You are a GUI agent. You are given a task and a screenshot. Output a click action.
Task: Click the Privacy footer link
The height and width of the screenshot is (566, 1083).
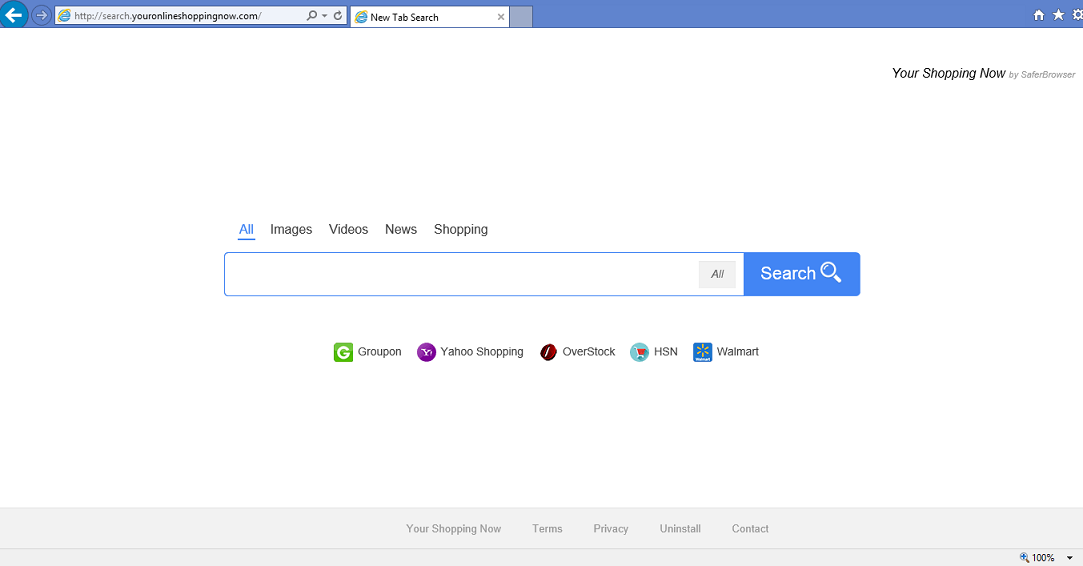coord(611,529)
